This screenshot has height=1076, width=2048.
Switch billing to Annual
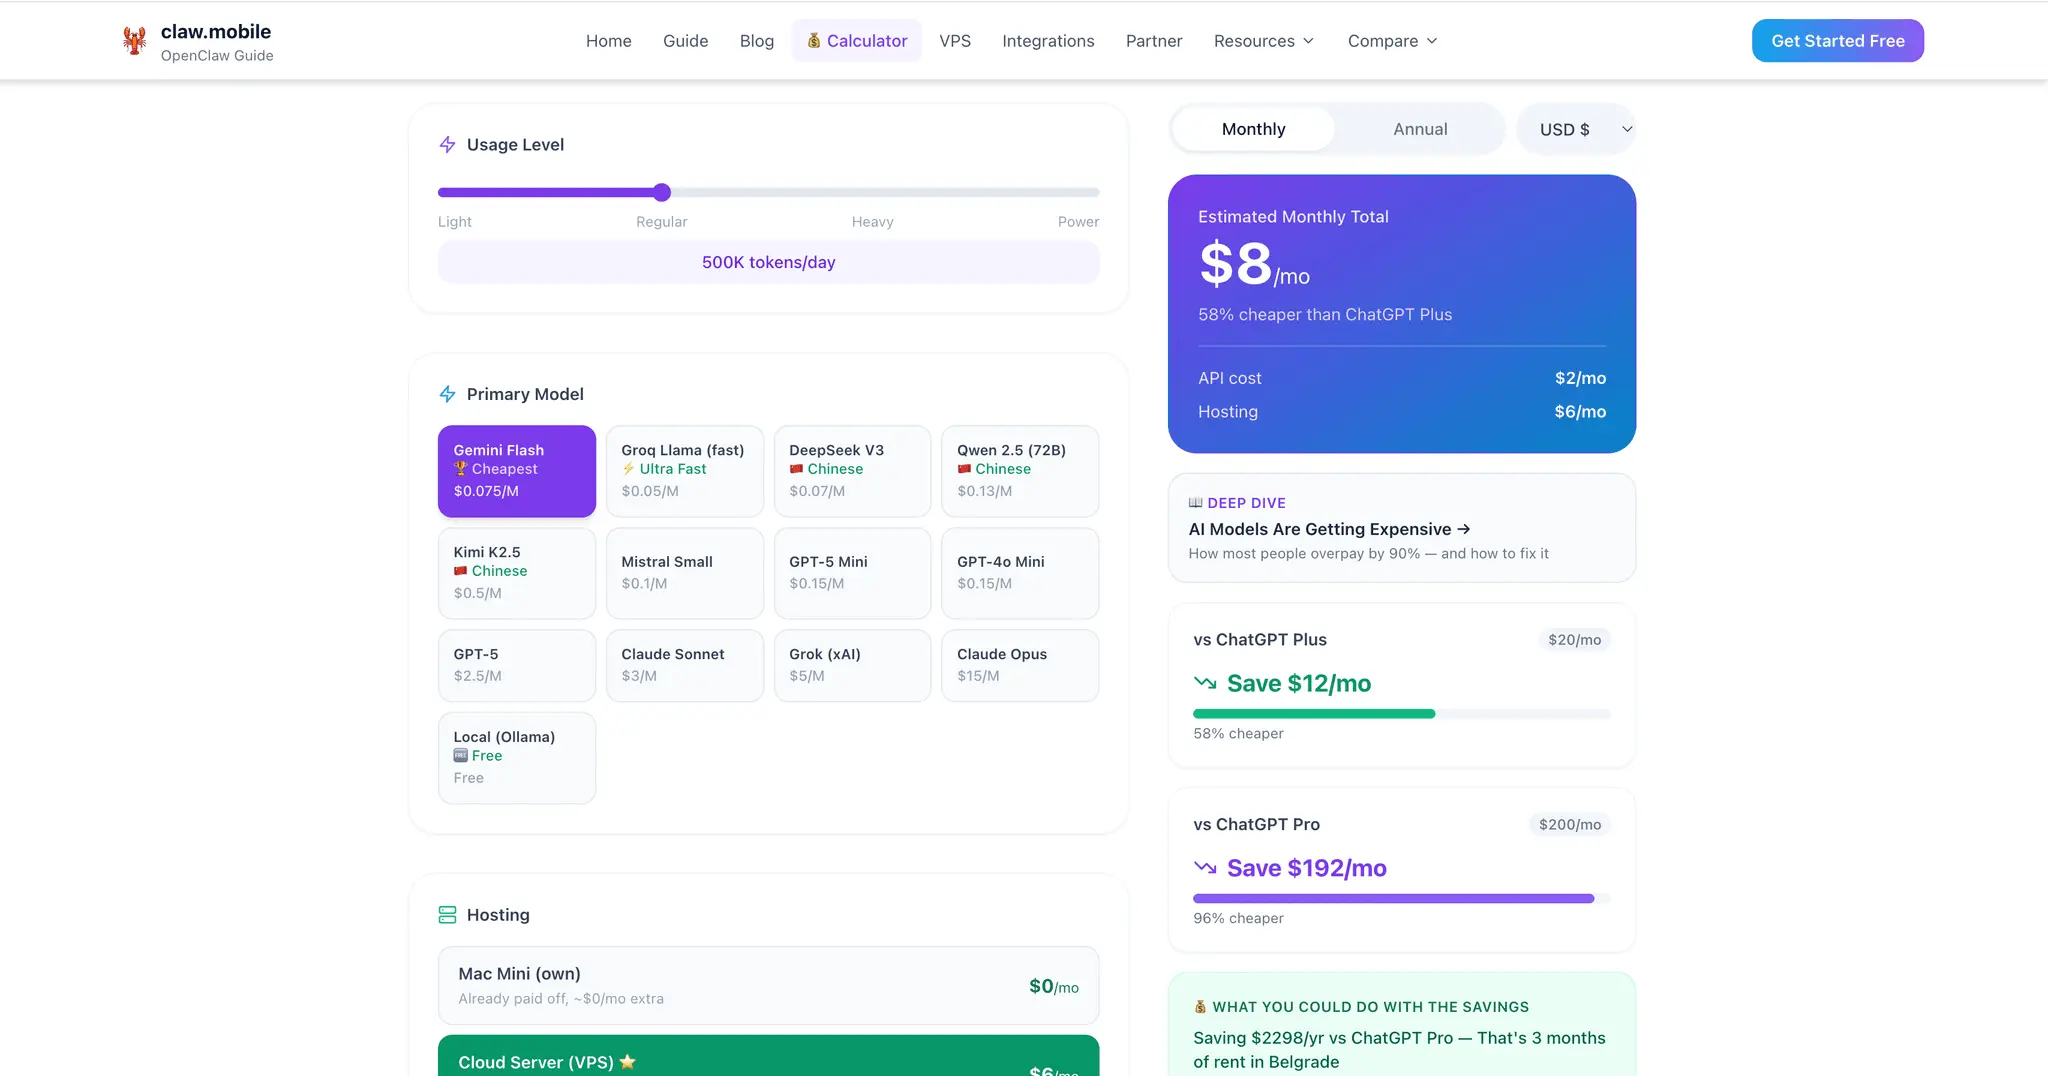coord(1420,129)
